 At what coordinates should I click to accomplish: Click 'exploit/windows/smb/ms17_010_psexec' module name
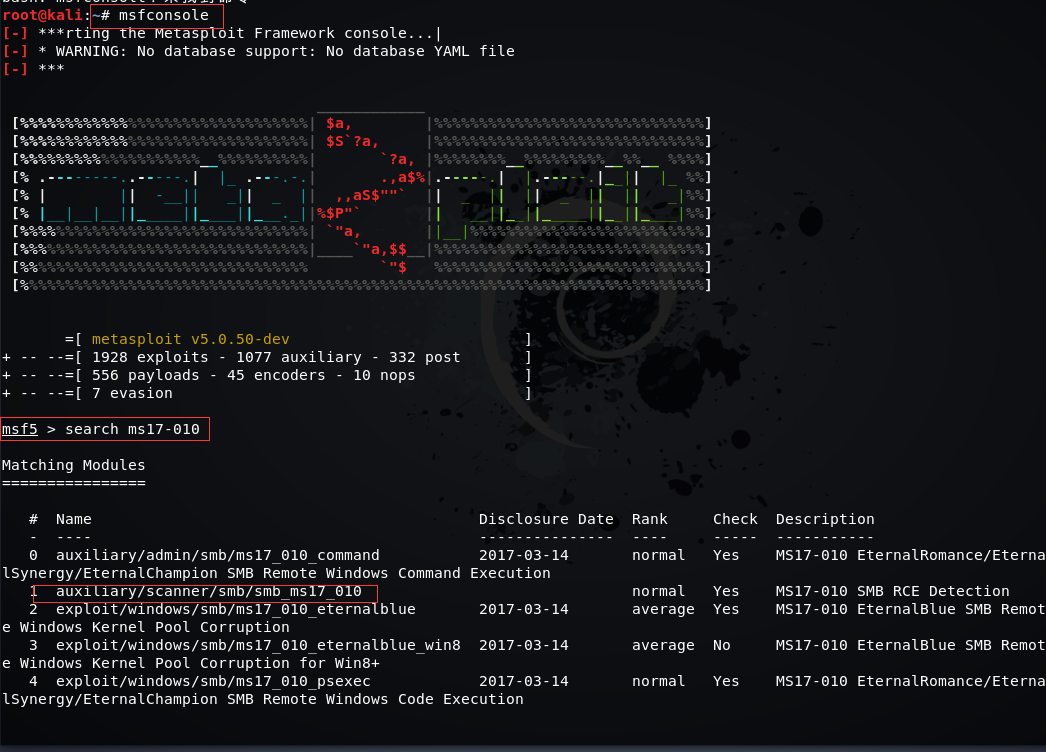pos(213,681)
